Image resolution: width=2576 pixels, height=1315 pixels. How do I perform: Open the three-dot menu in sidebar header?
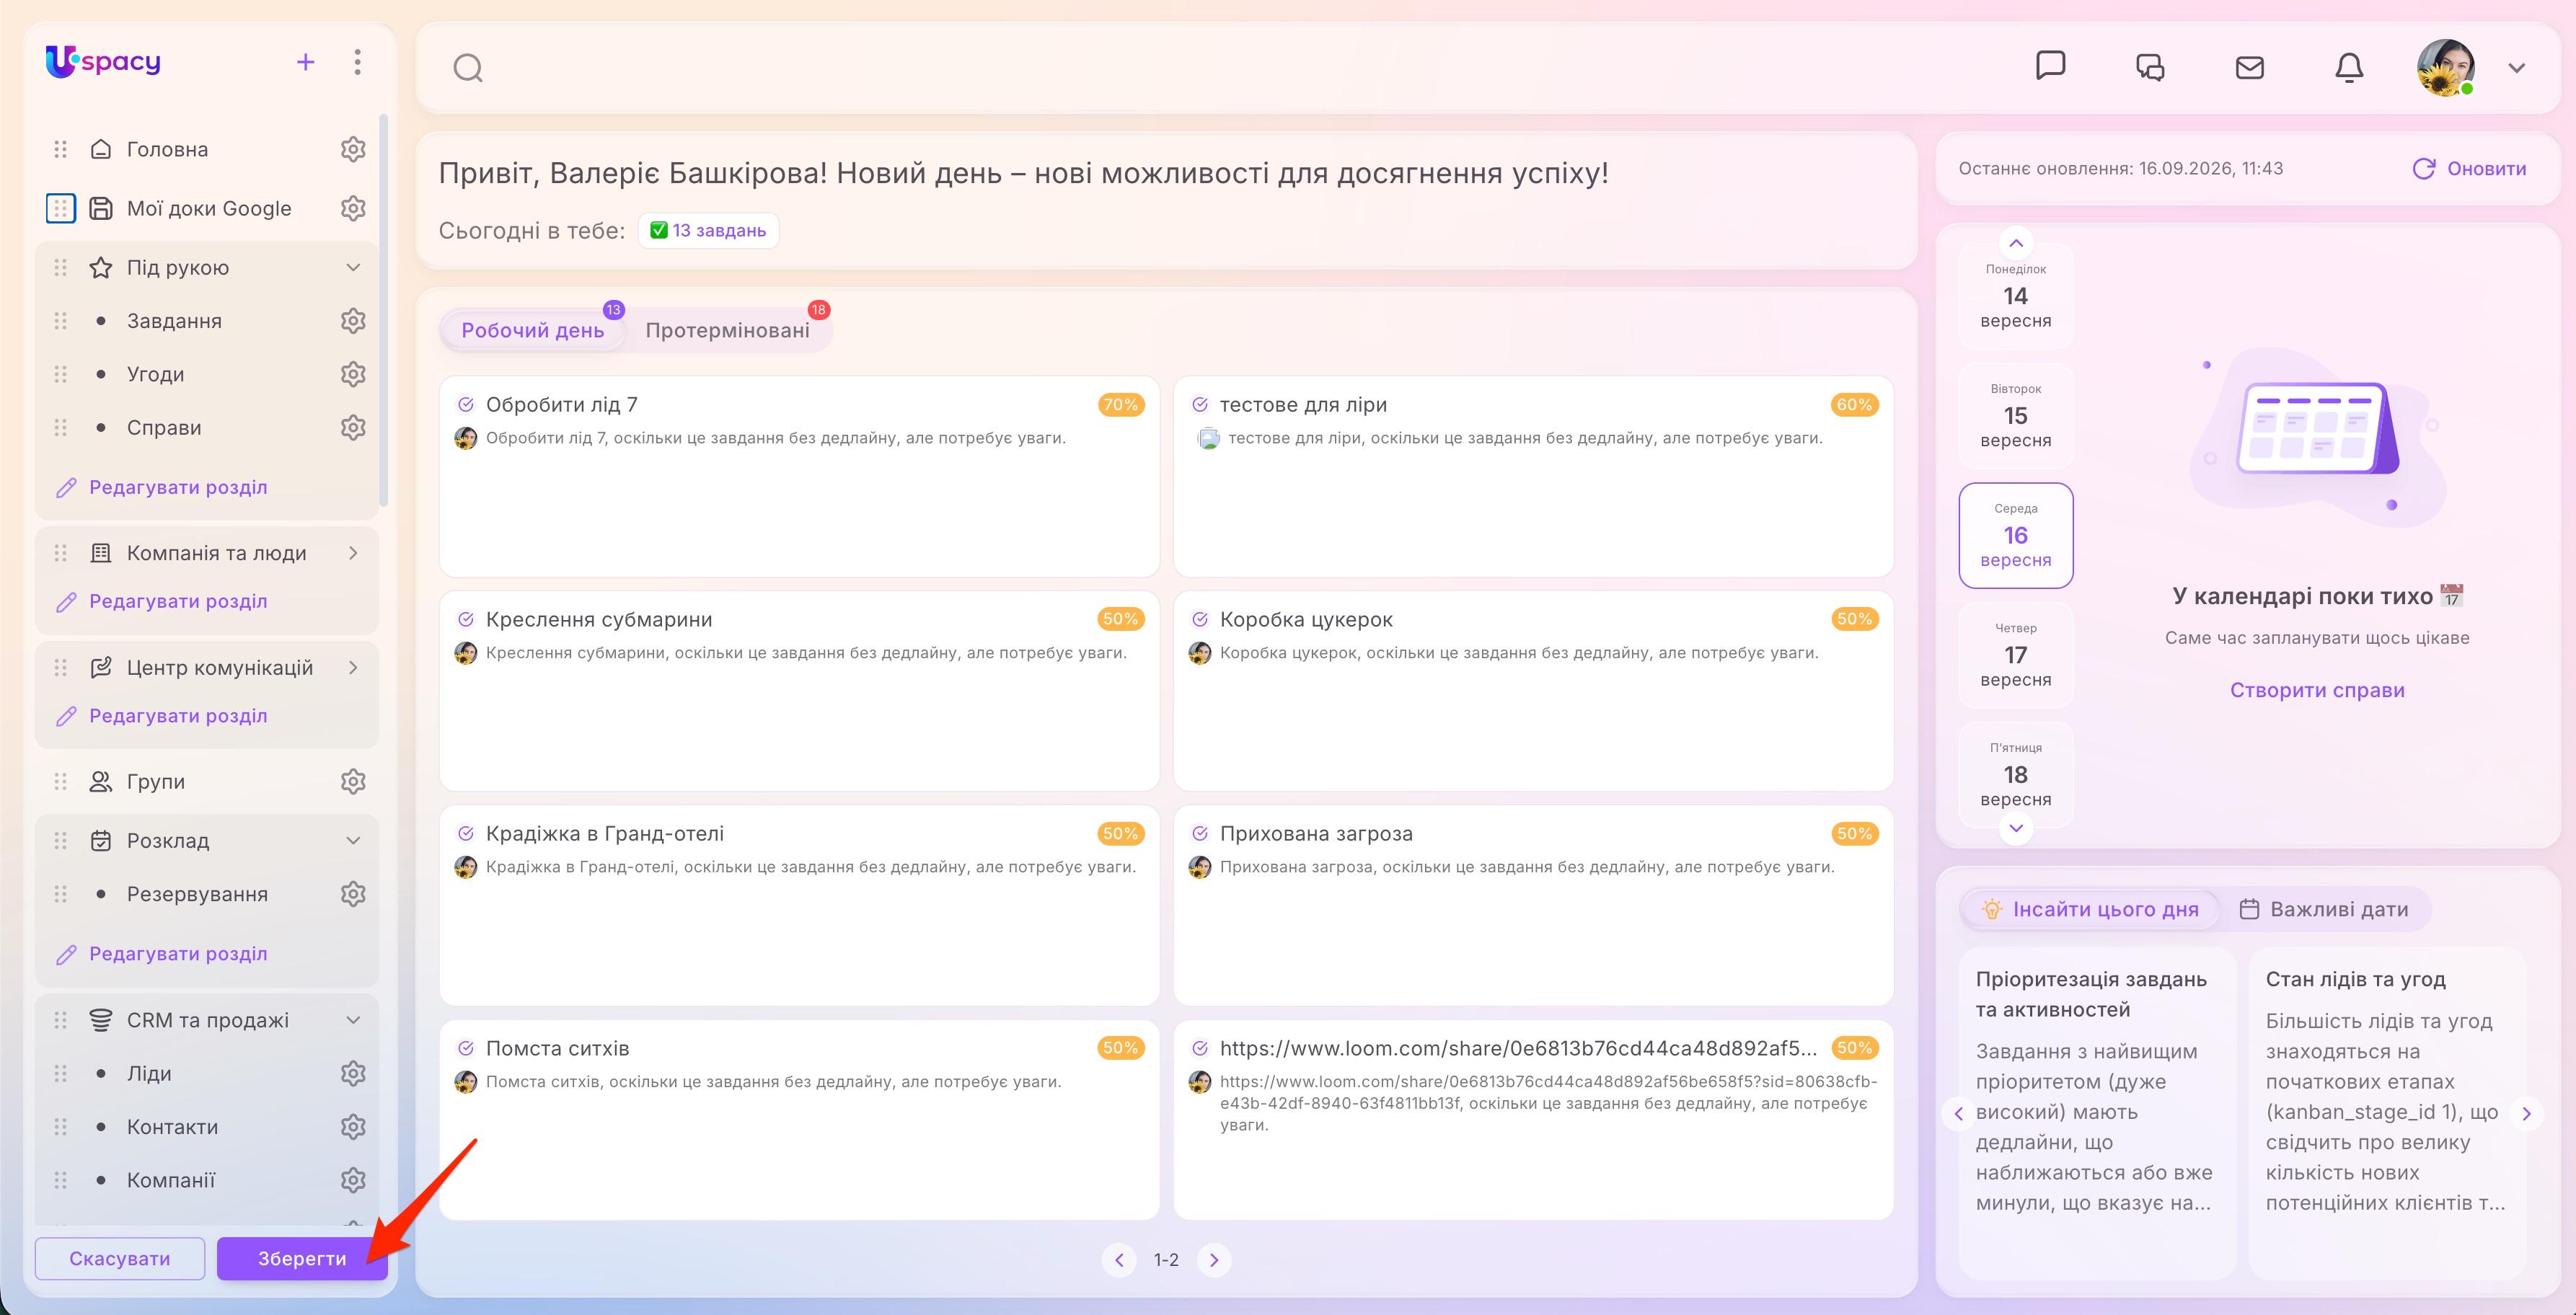click(357, 62)
